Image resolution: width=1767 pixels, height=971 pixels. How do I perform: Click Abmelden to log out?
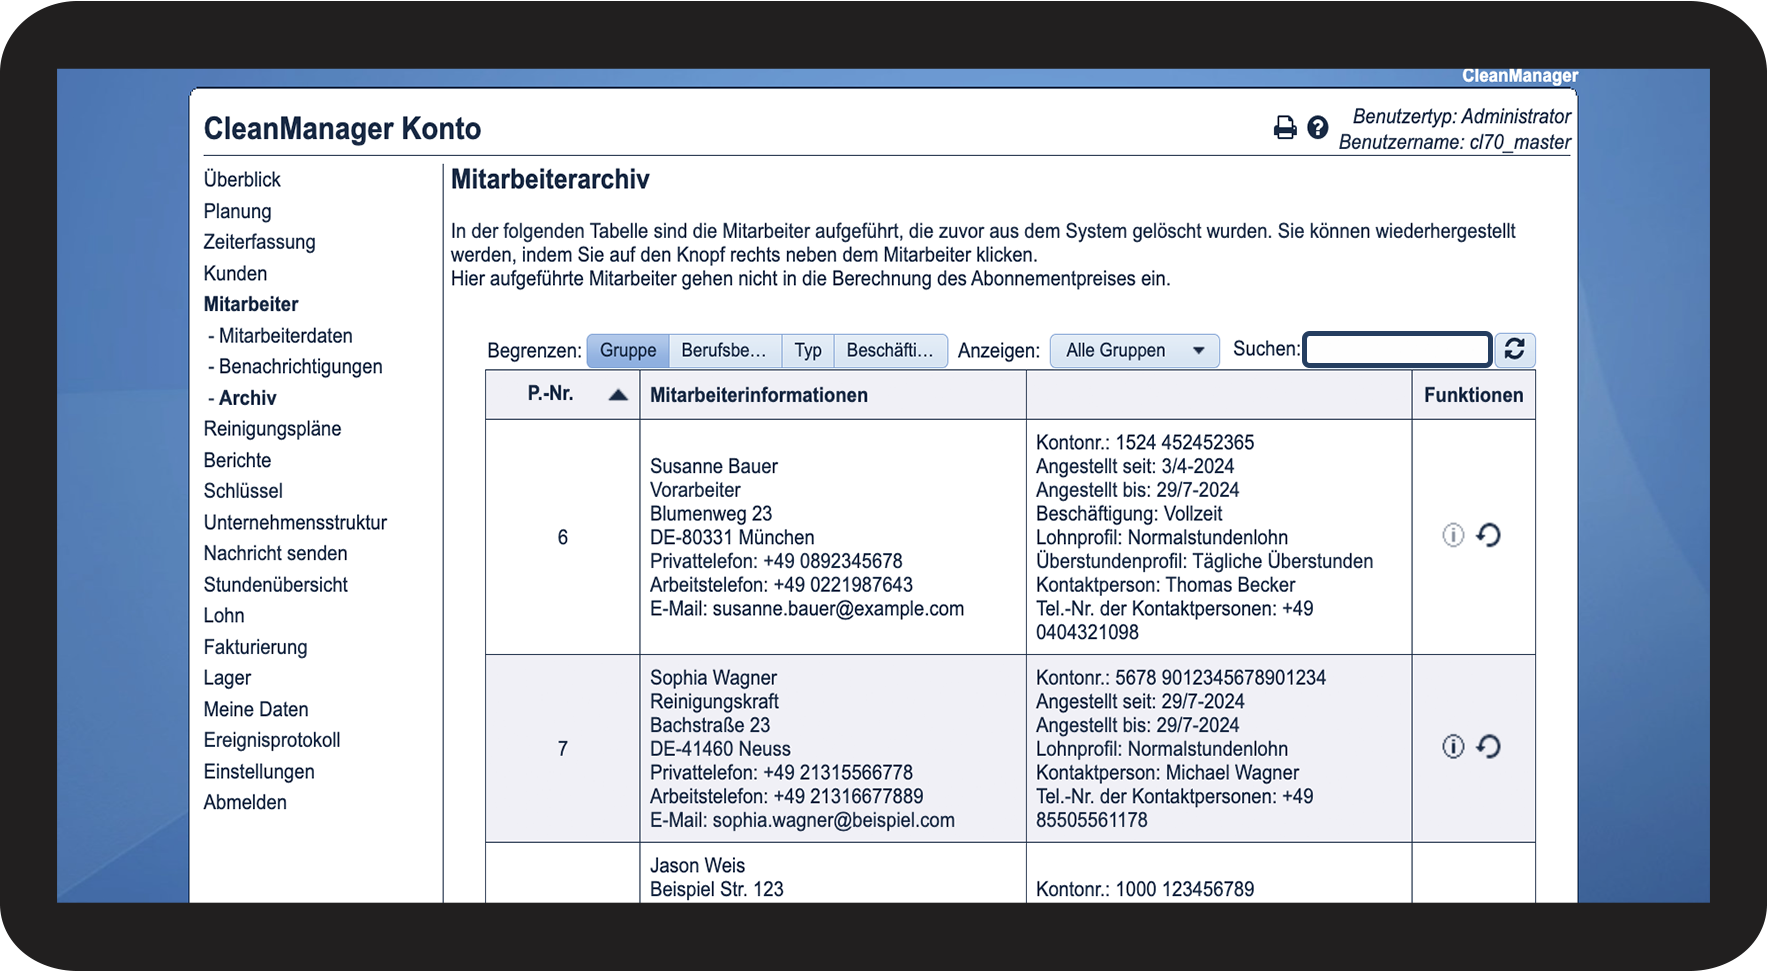pyautogui.click(x=245, y=803)
